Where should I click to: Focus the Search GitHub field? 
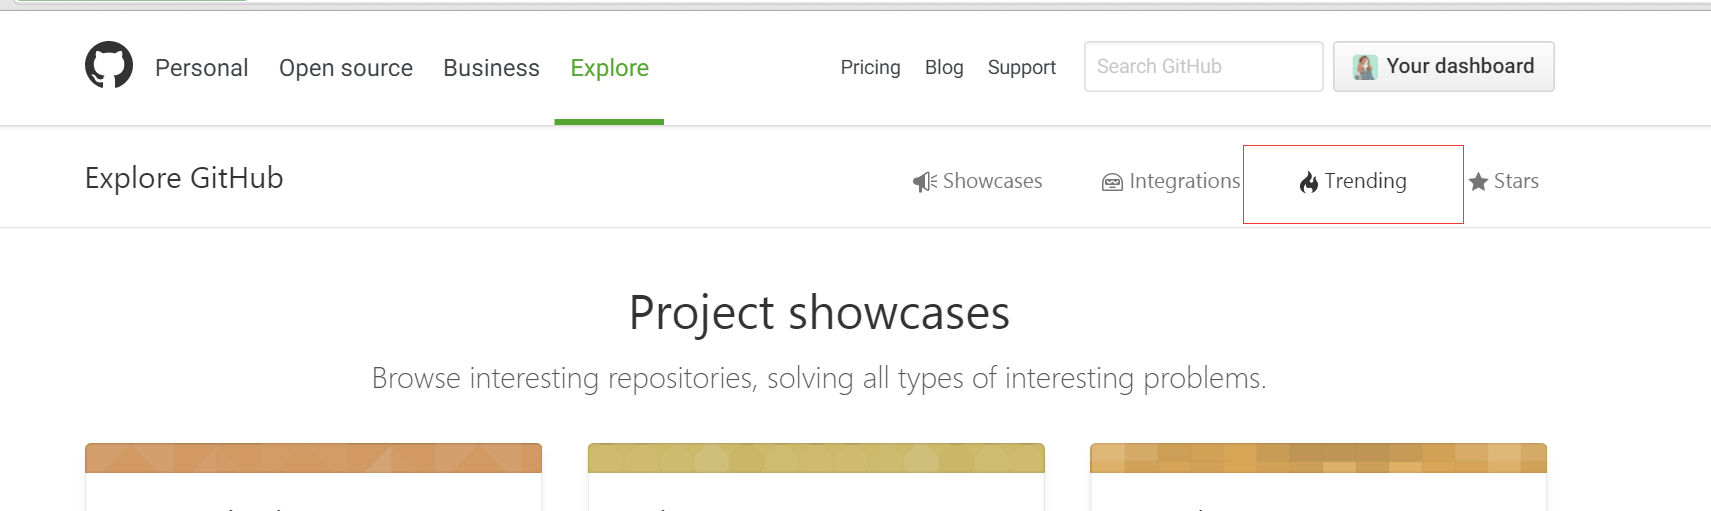(x=1203, y=66)
